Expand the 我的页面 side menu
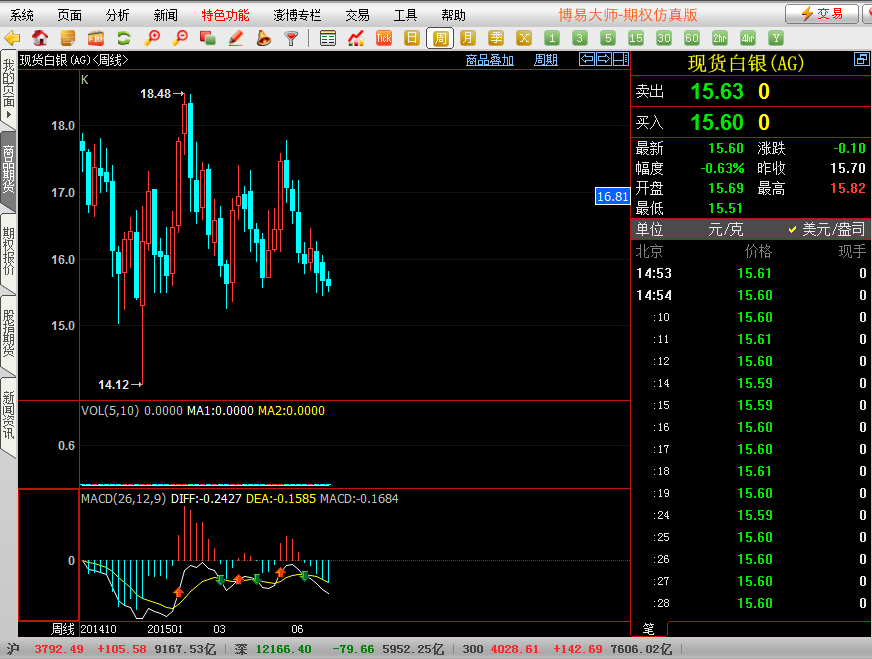Image resolution: width=872 pixels, height=659 pixels. click(x=8, y=92)
